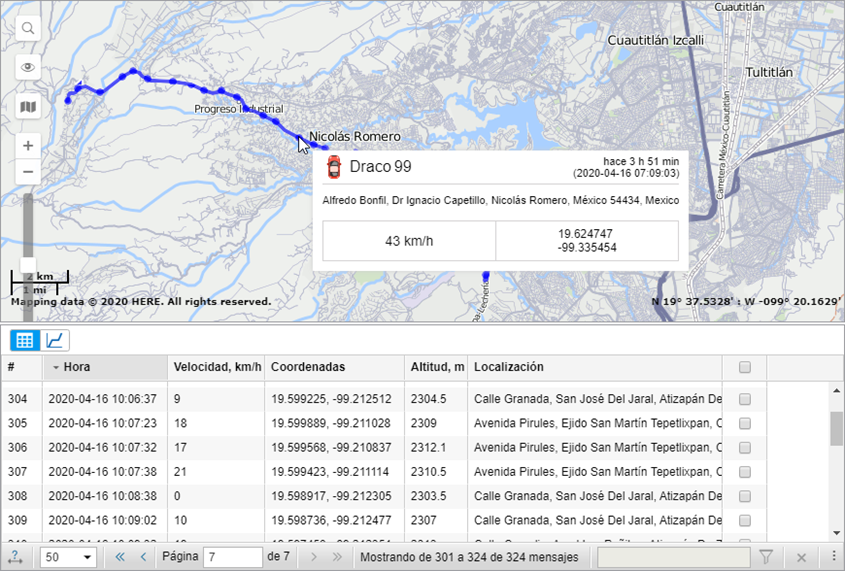Click the Progreso Industrial map label
The width and height of the screenshot is (845, 571).
pos(239,109)
